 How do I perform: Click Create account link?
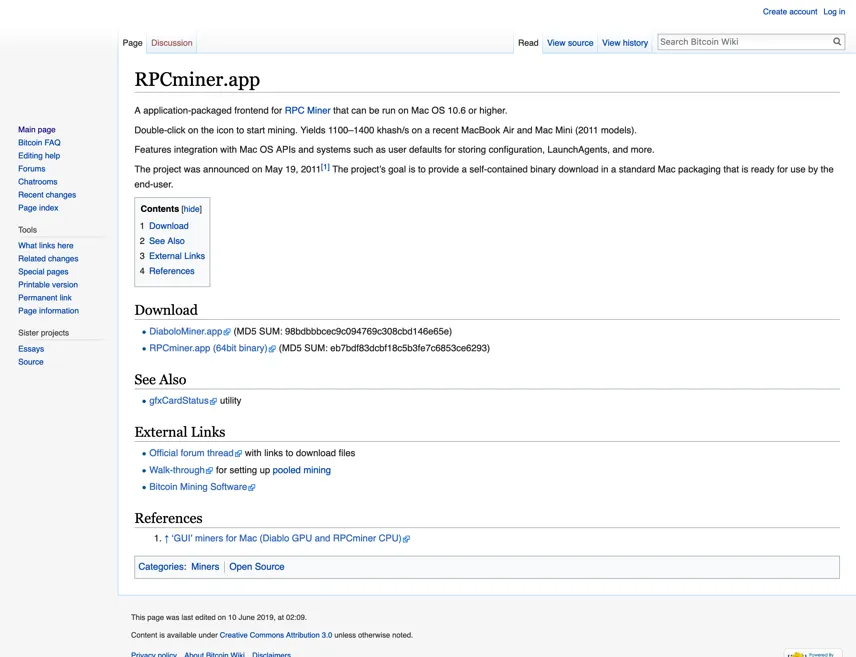(x=789, y=11)
